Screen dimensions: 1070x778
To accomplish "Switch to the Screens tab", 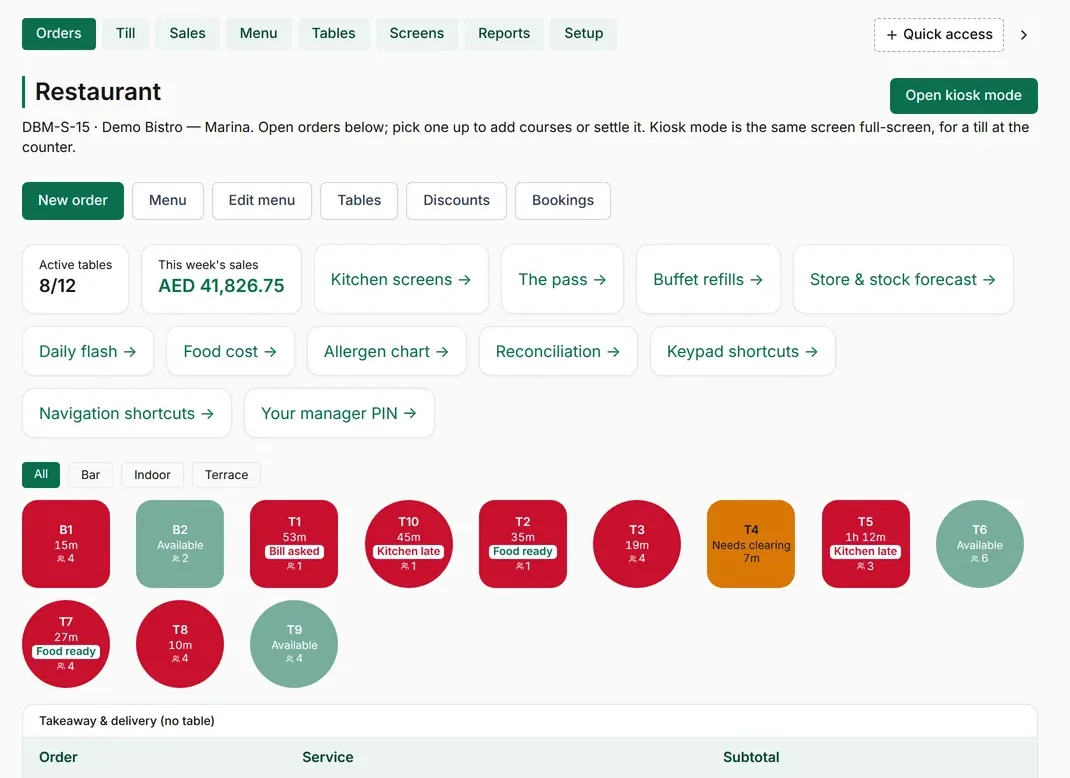I will [416, 33].
